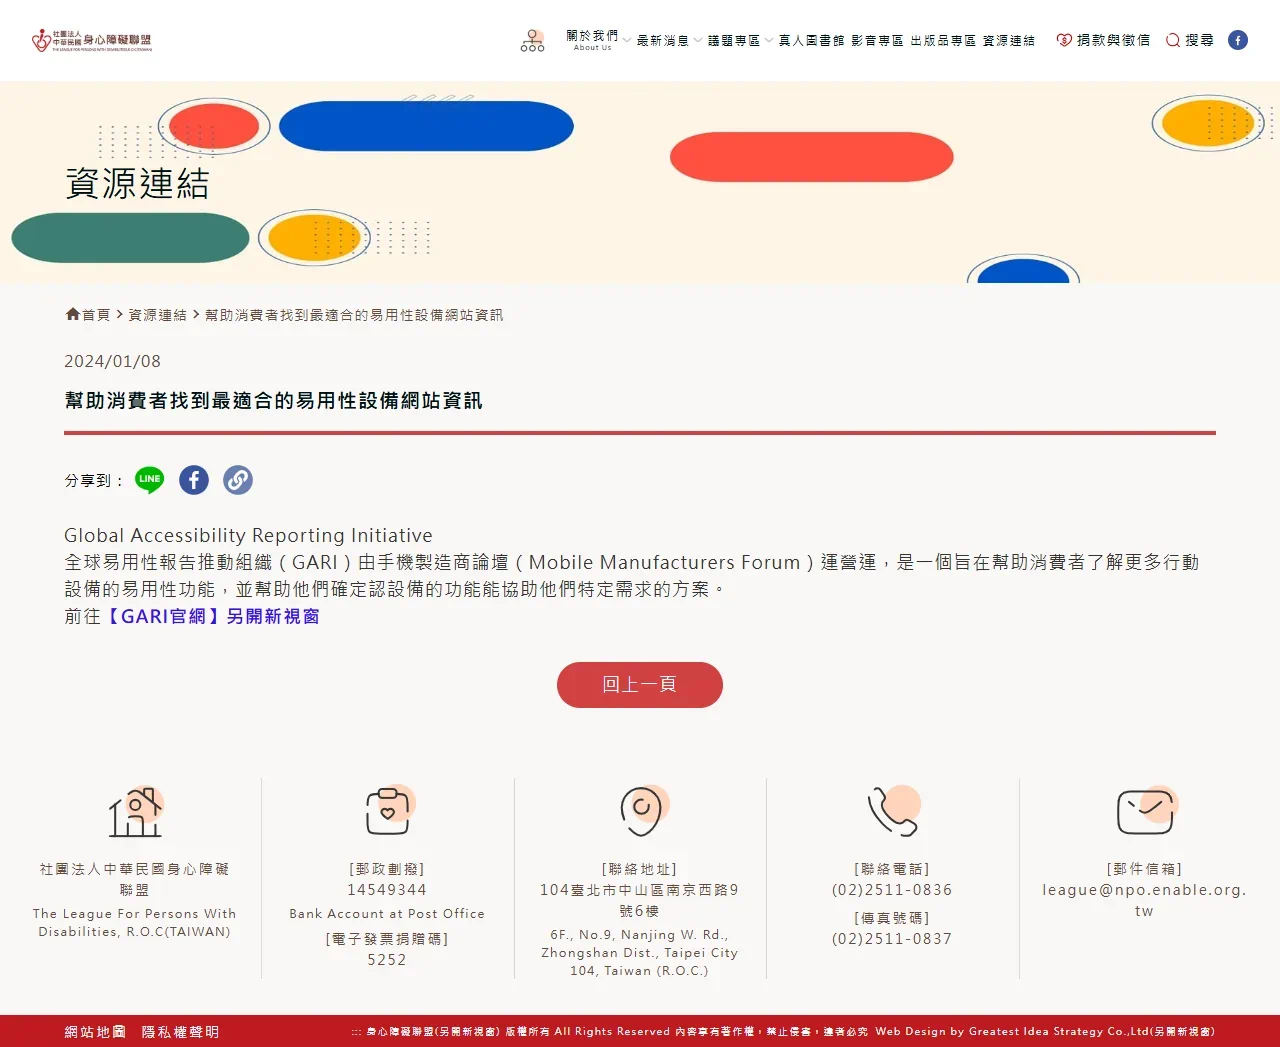This screenshot has height=1047, width=1280.
Task: Share the article to Facebook
Action: point(193,480)
